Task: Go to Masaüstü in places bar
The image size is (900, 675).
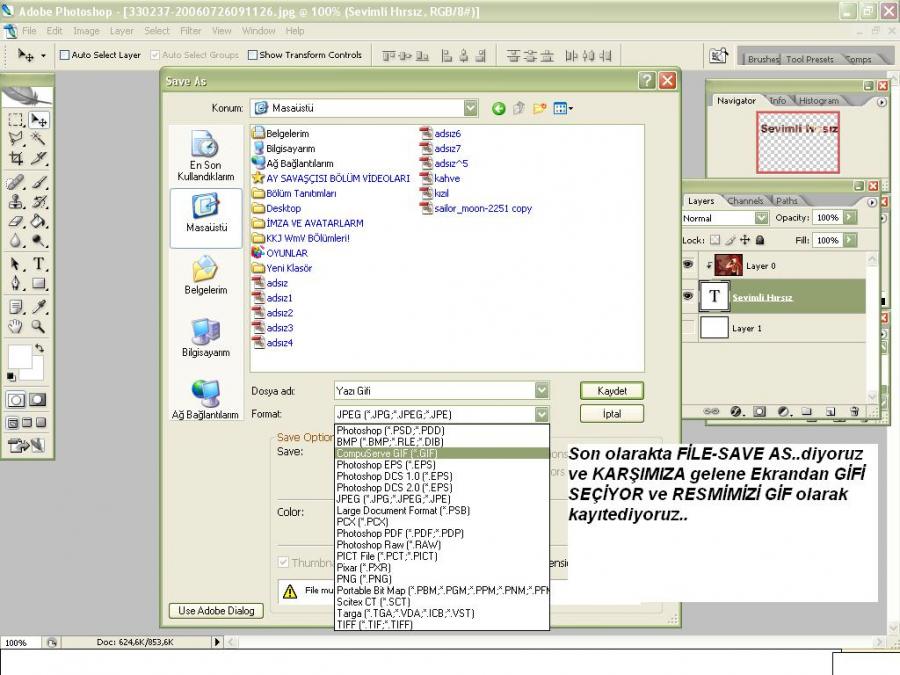Action: [206, 219]
